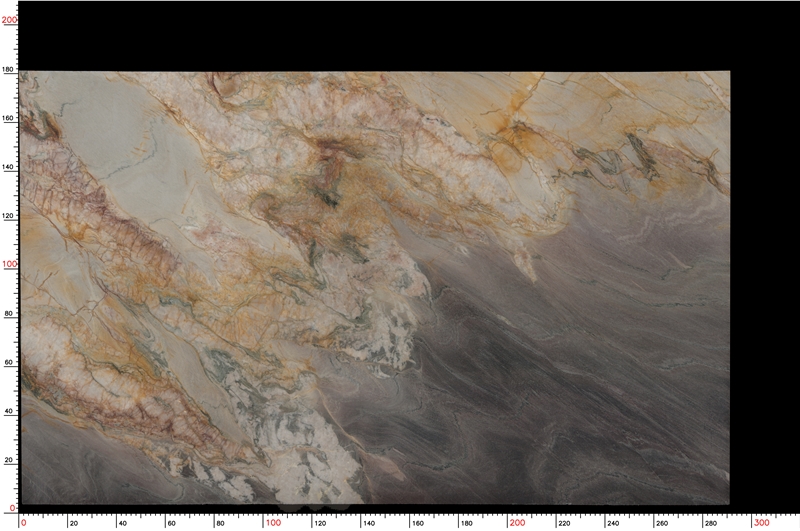The height and width of the screenshot is (531, 800).
Task: Click the 20 mark on the horizontal ruler
Action: [x=74, y=523]
